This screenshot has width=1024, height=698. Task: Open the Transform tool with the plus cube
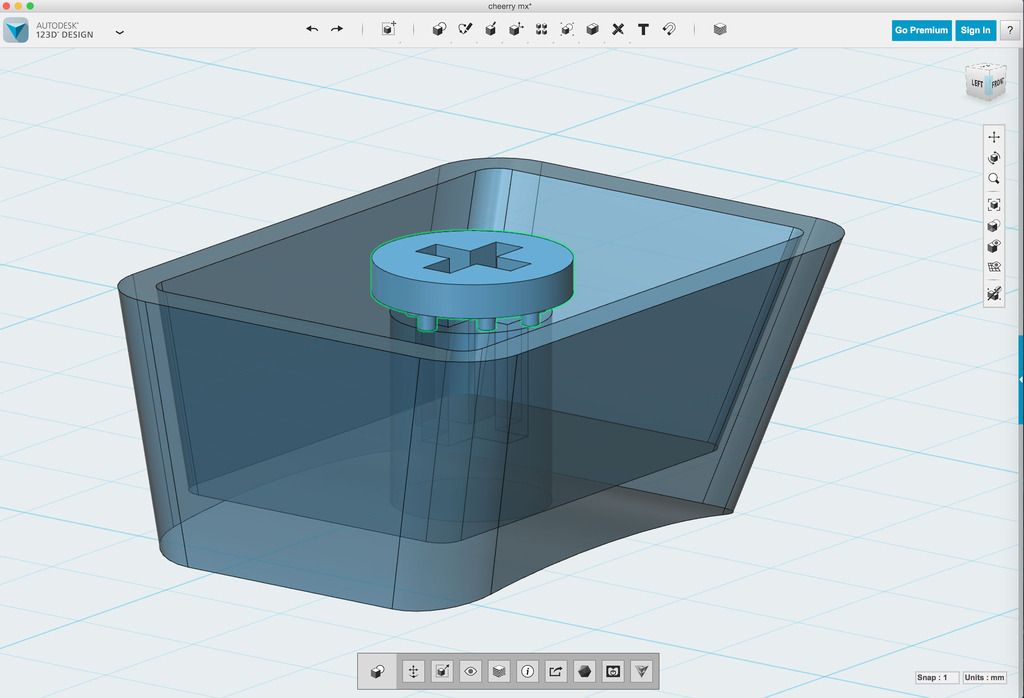(x=389, y=29)
